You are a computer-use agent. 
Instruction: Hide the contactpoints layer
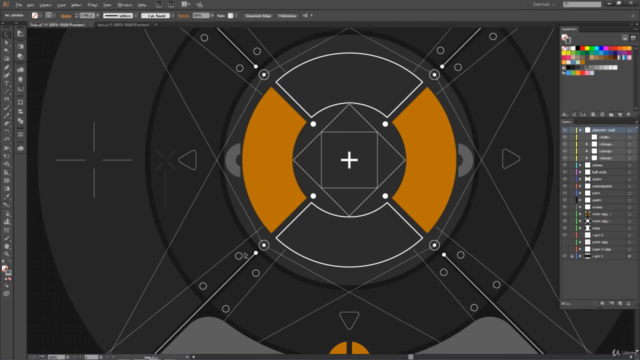click(x=565, y=186)
